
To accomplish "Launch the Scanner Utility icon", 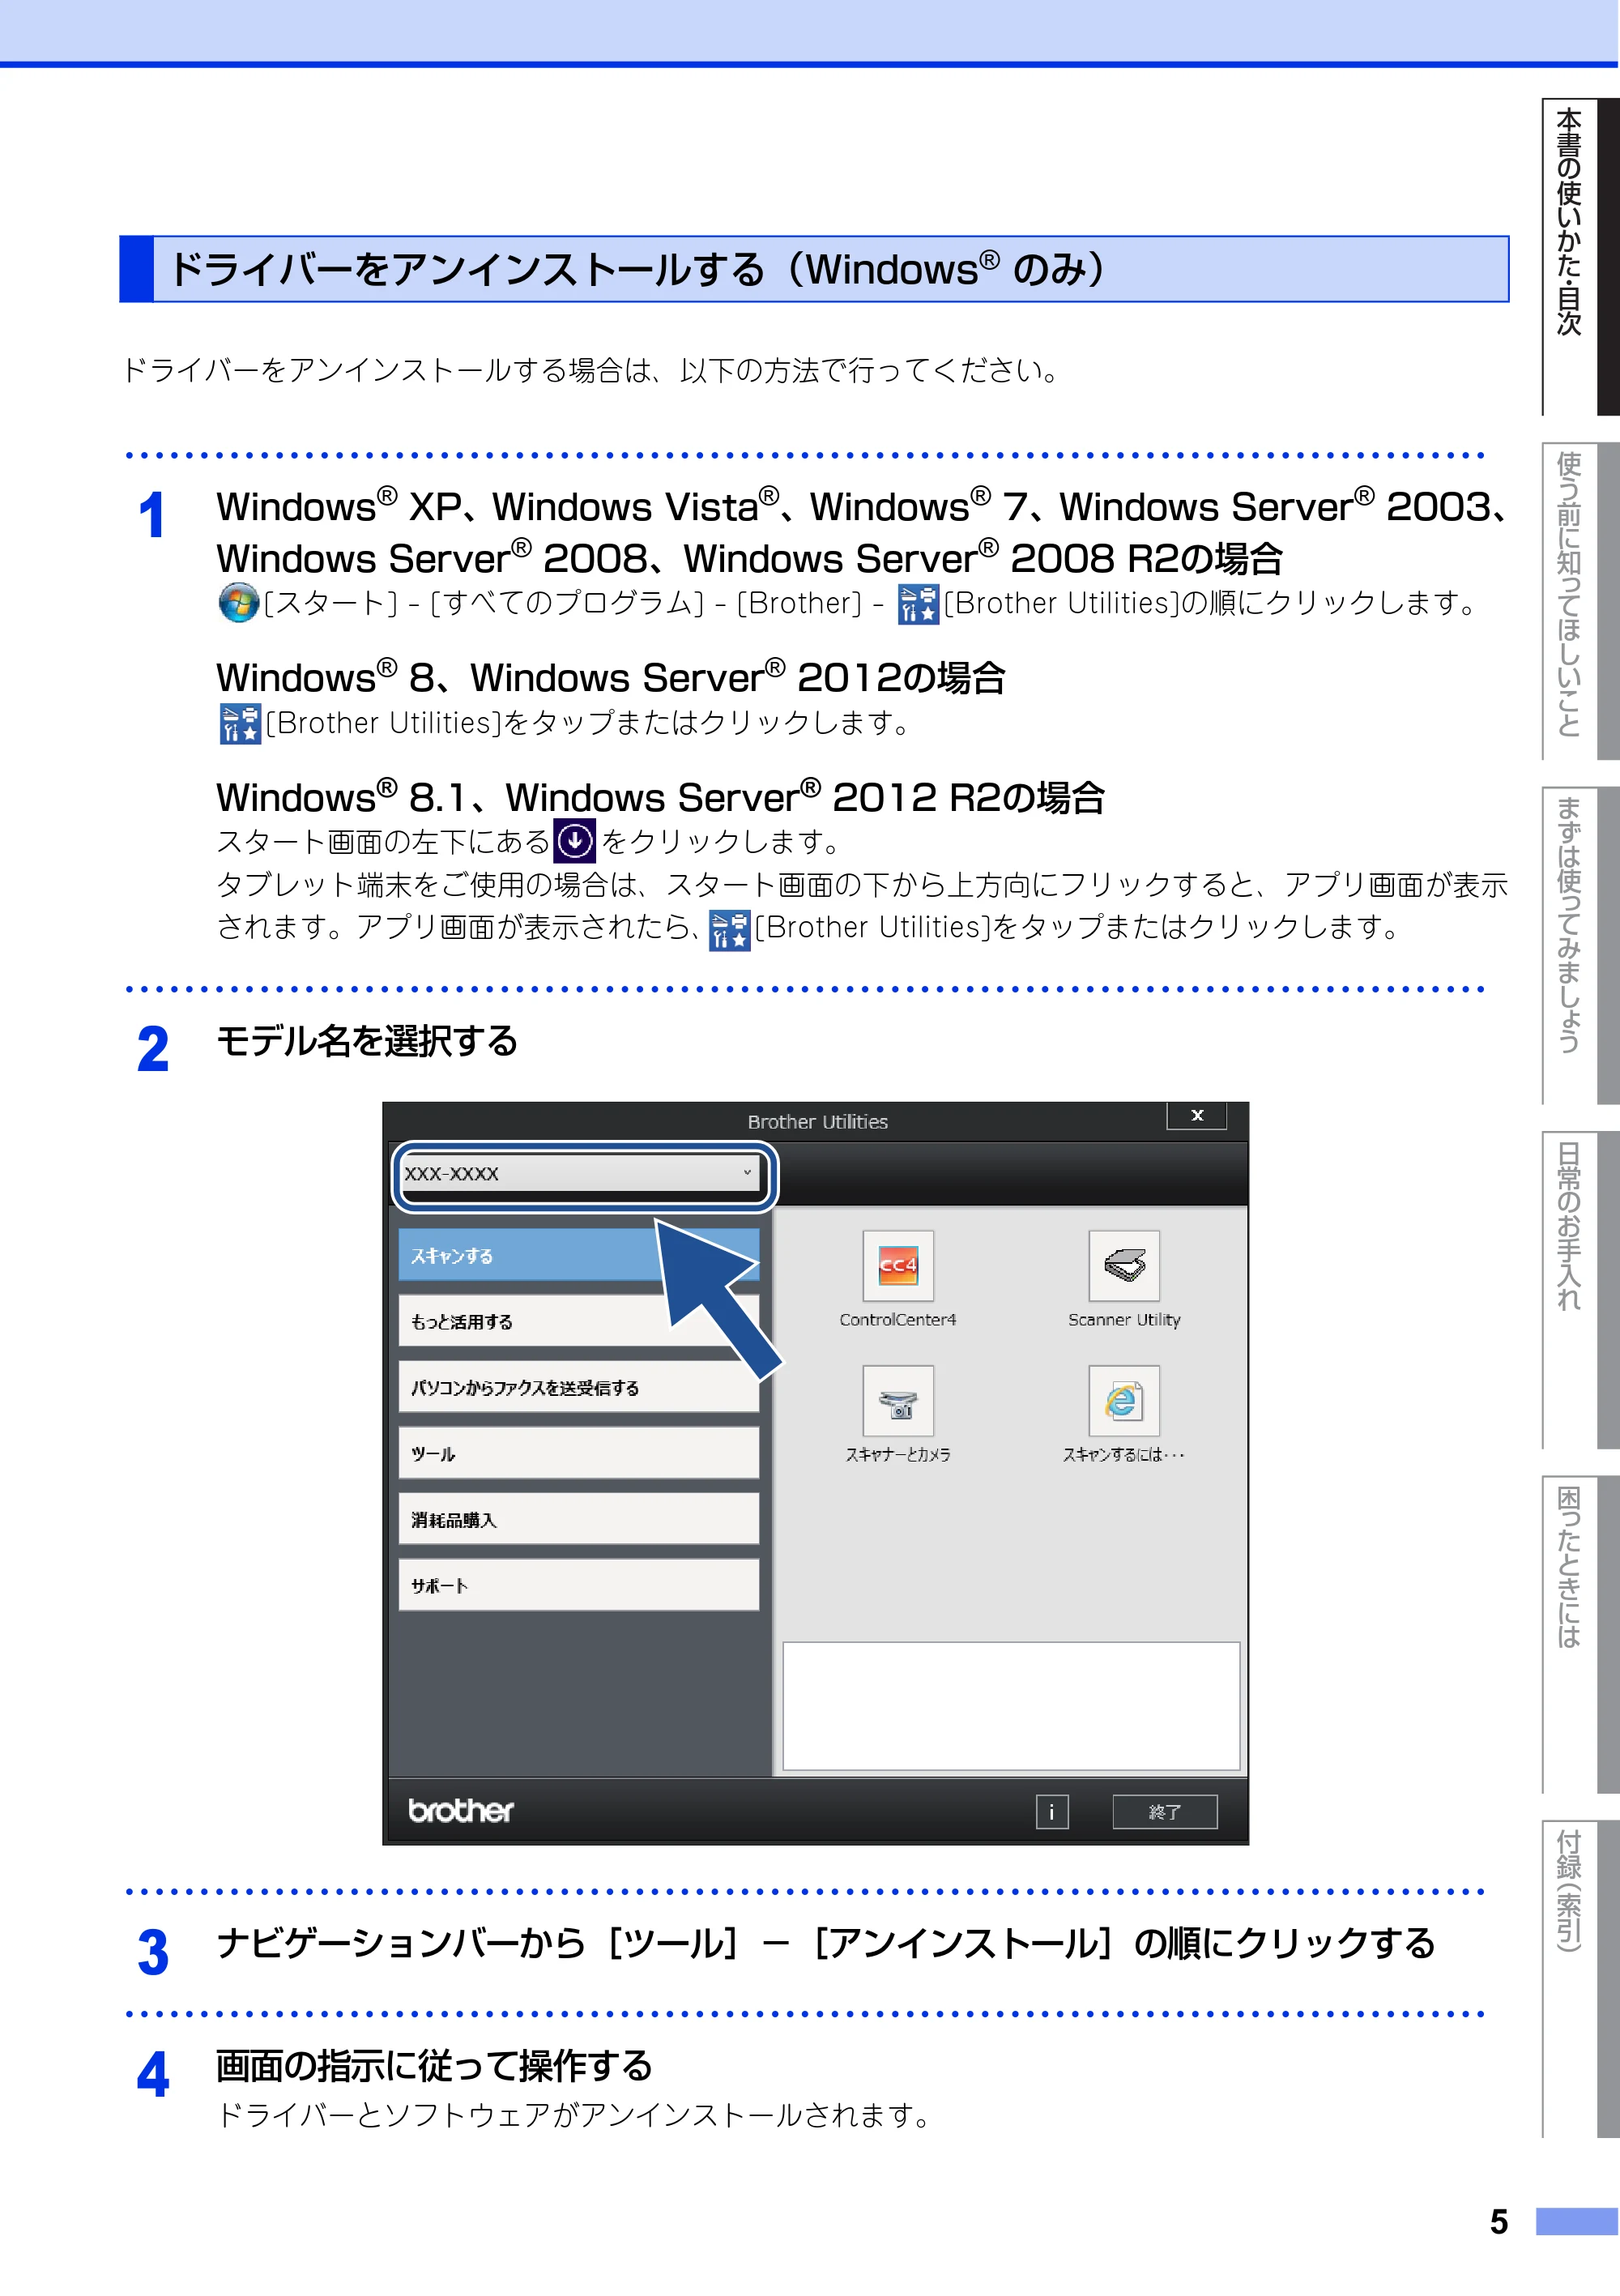I will click(1124, 1265).
